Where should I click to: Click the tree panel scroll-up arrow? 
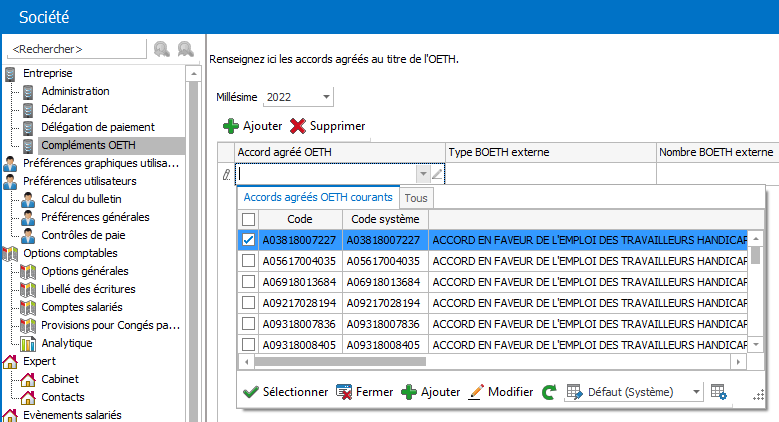pos(193,74)
